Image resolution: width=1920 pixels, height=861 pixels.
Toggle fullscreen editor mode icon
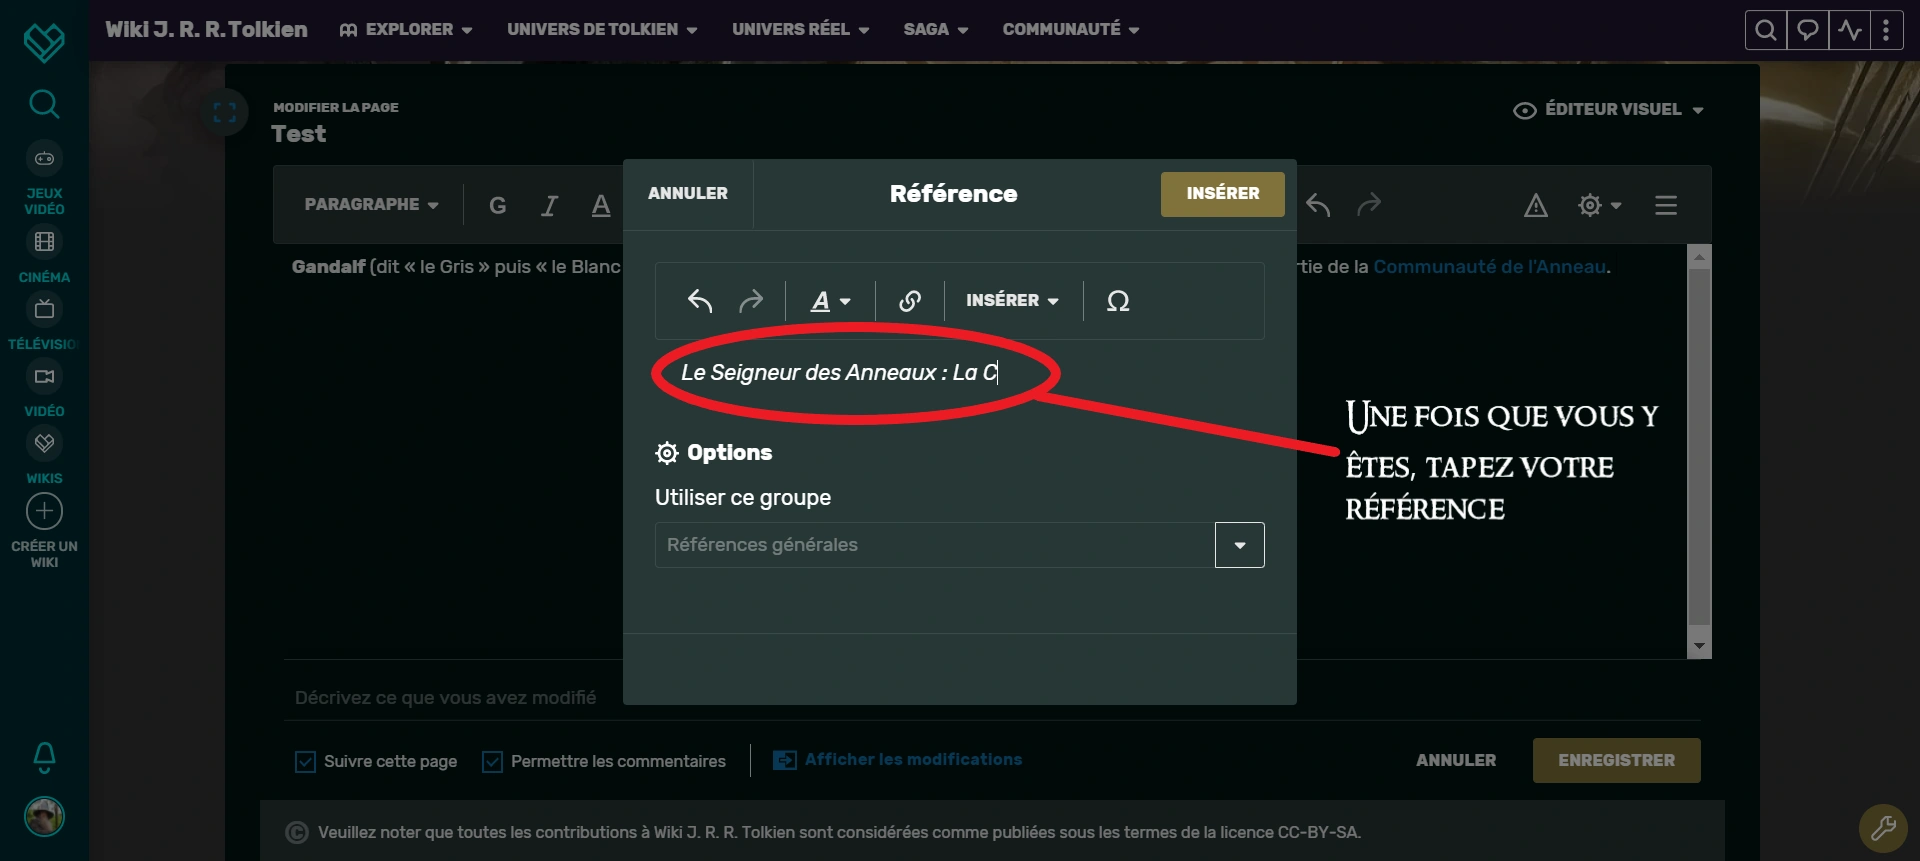tap(224, 113)
